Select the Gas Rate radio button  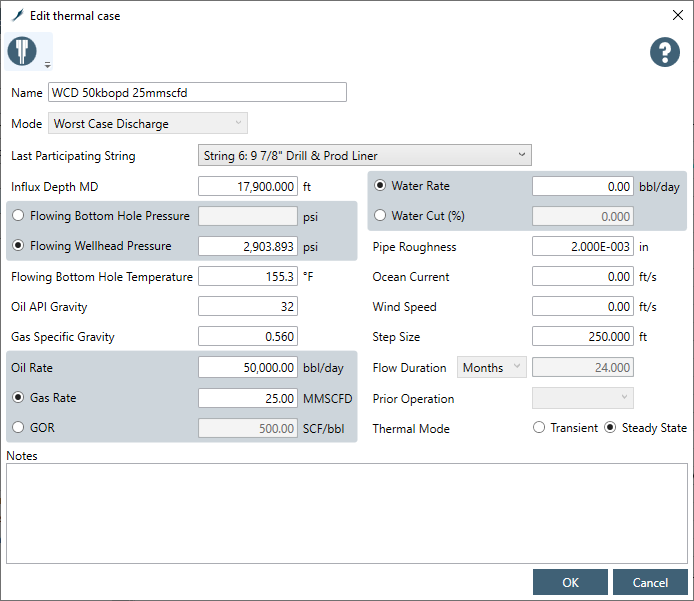[x=18, y=397]
